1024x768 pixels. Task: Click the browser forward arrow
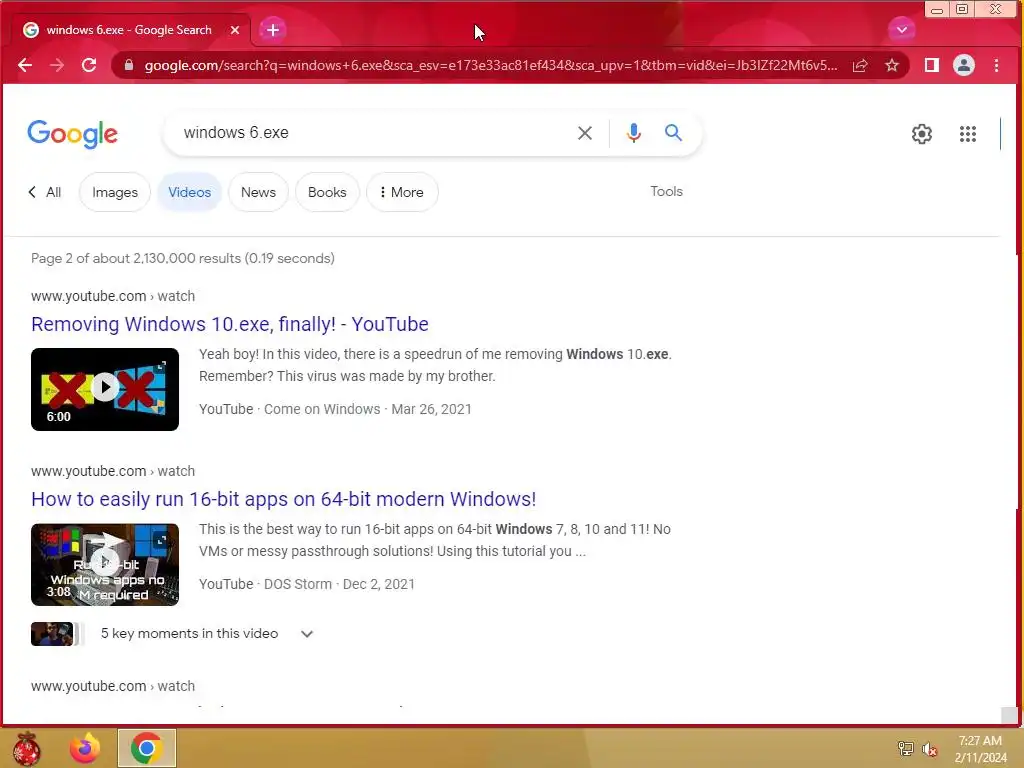point(57,65)
